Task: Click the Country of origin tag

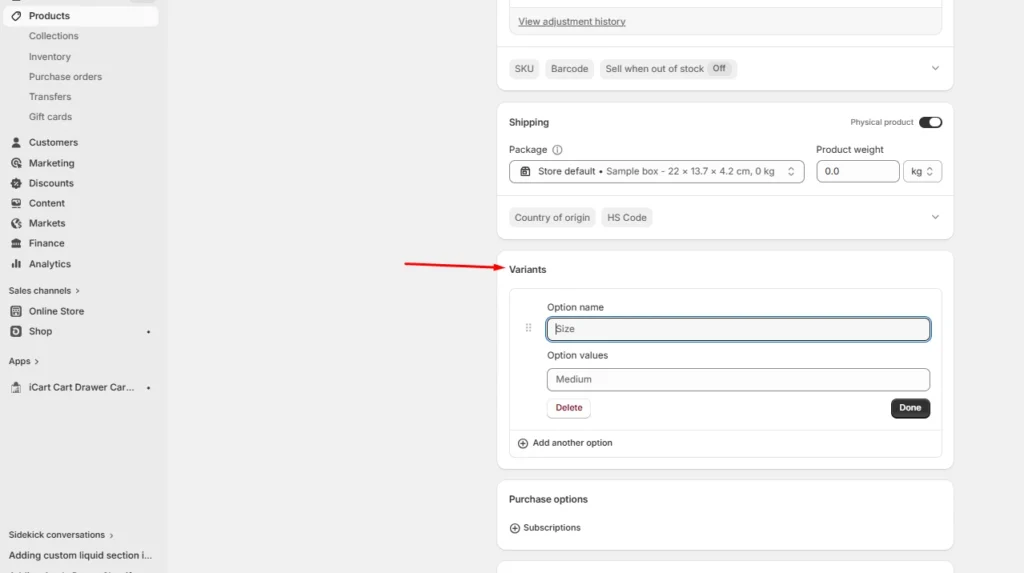Action: [x=552, y=218]
